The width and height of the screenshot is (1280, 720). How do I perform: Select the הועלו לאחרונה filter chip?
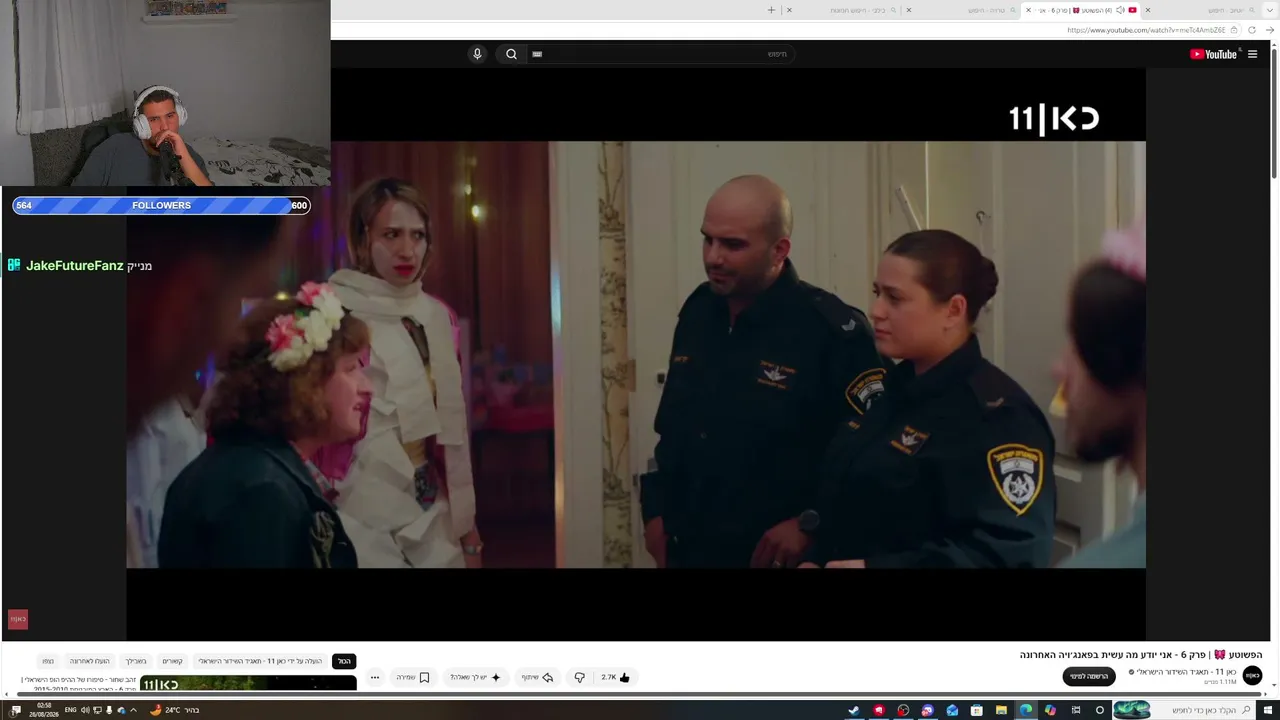tap(90, 661)
